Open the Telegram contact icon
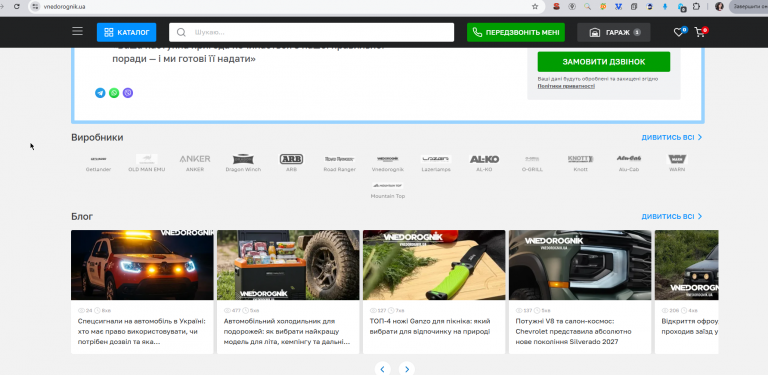768x375 pixels. [100, 93]
